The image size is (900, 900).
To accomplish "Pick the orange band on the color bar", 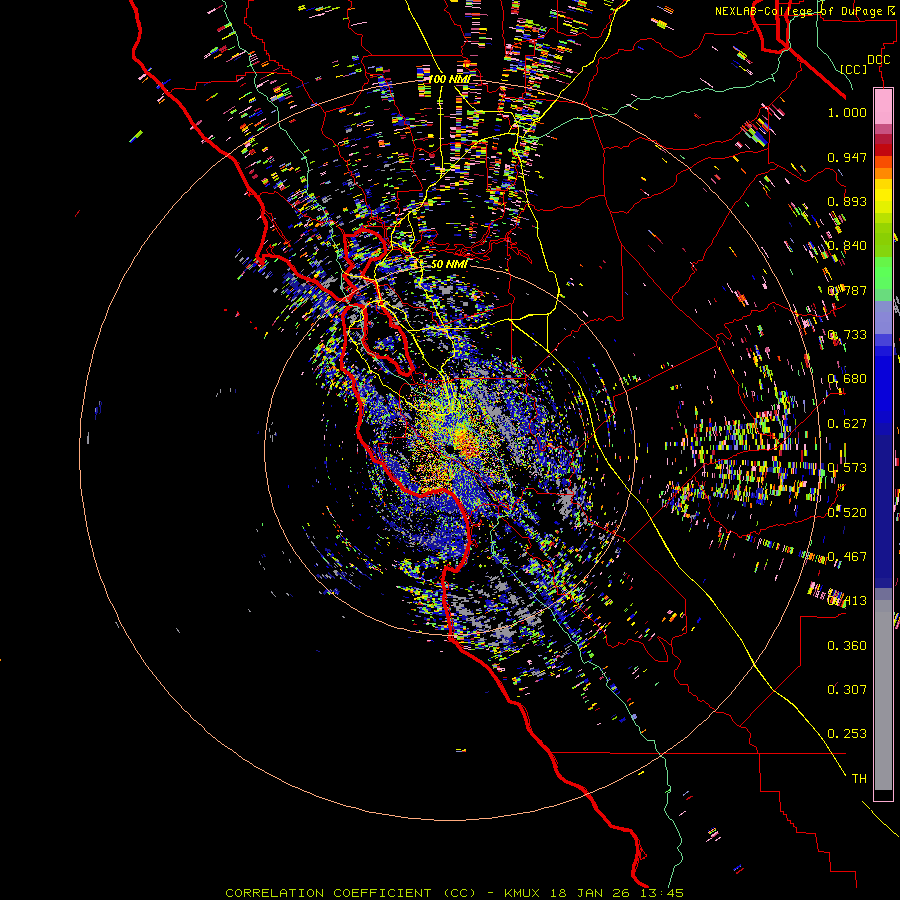I will coord(883,173).
